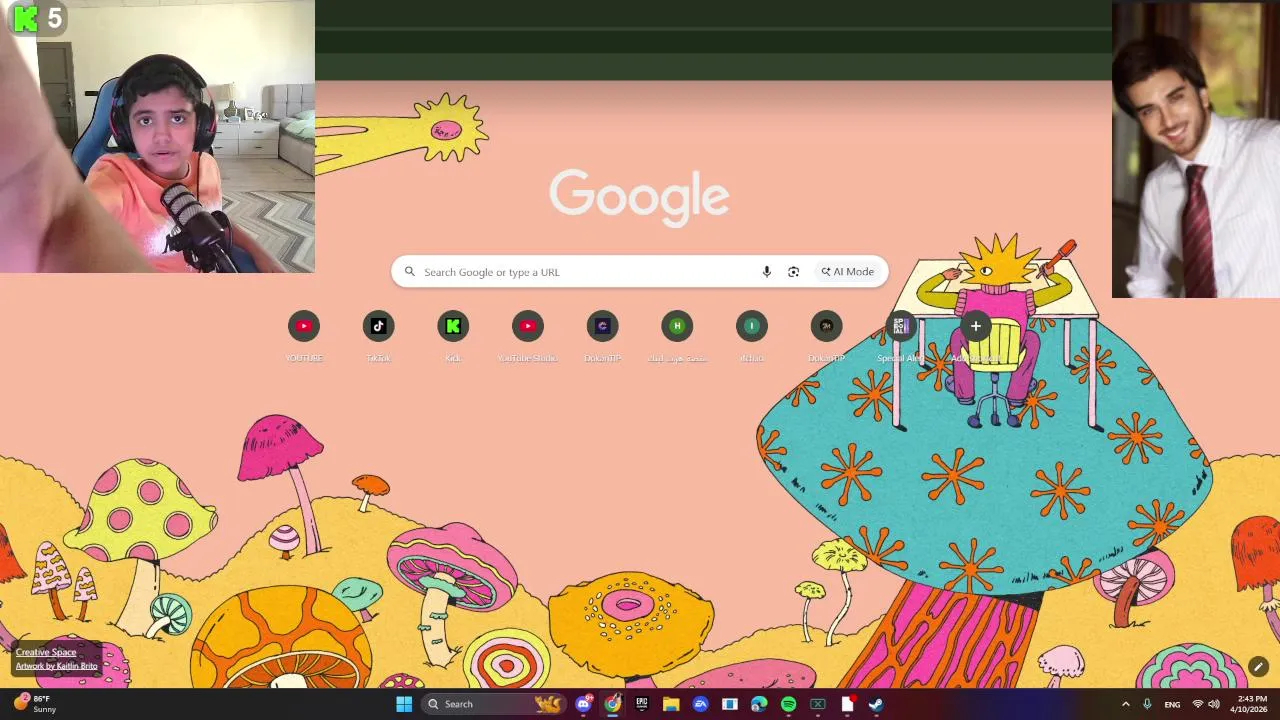Open the Kick shortcut tile
Viewport: 1280px width, 720px height.
tap(453, 336)
